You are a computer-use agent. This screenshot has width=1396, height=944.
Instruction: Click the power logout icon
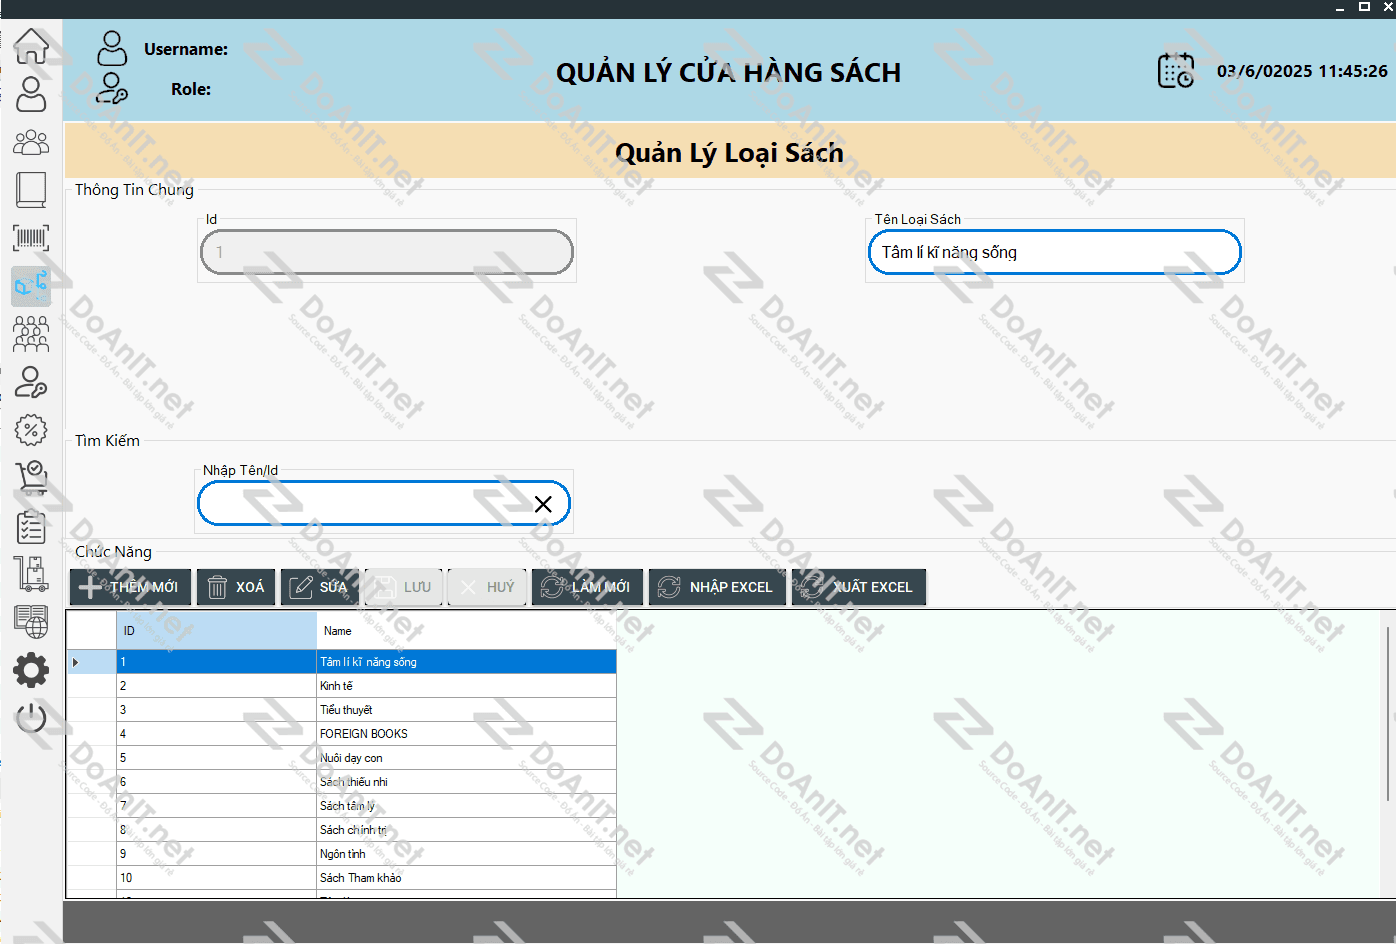(31, 718)
